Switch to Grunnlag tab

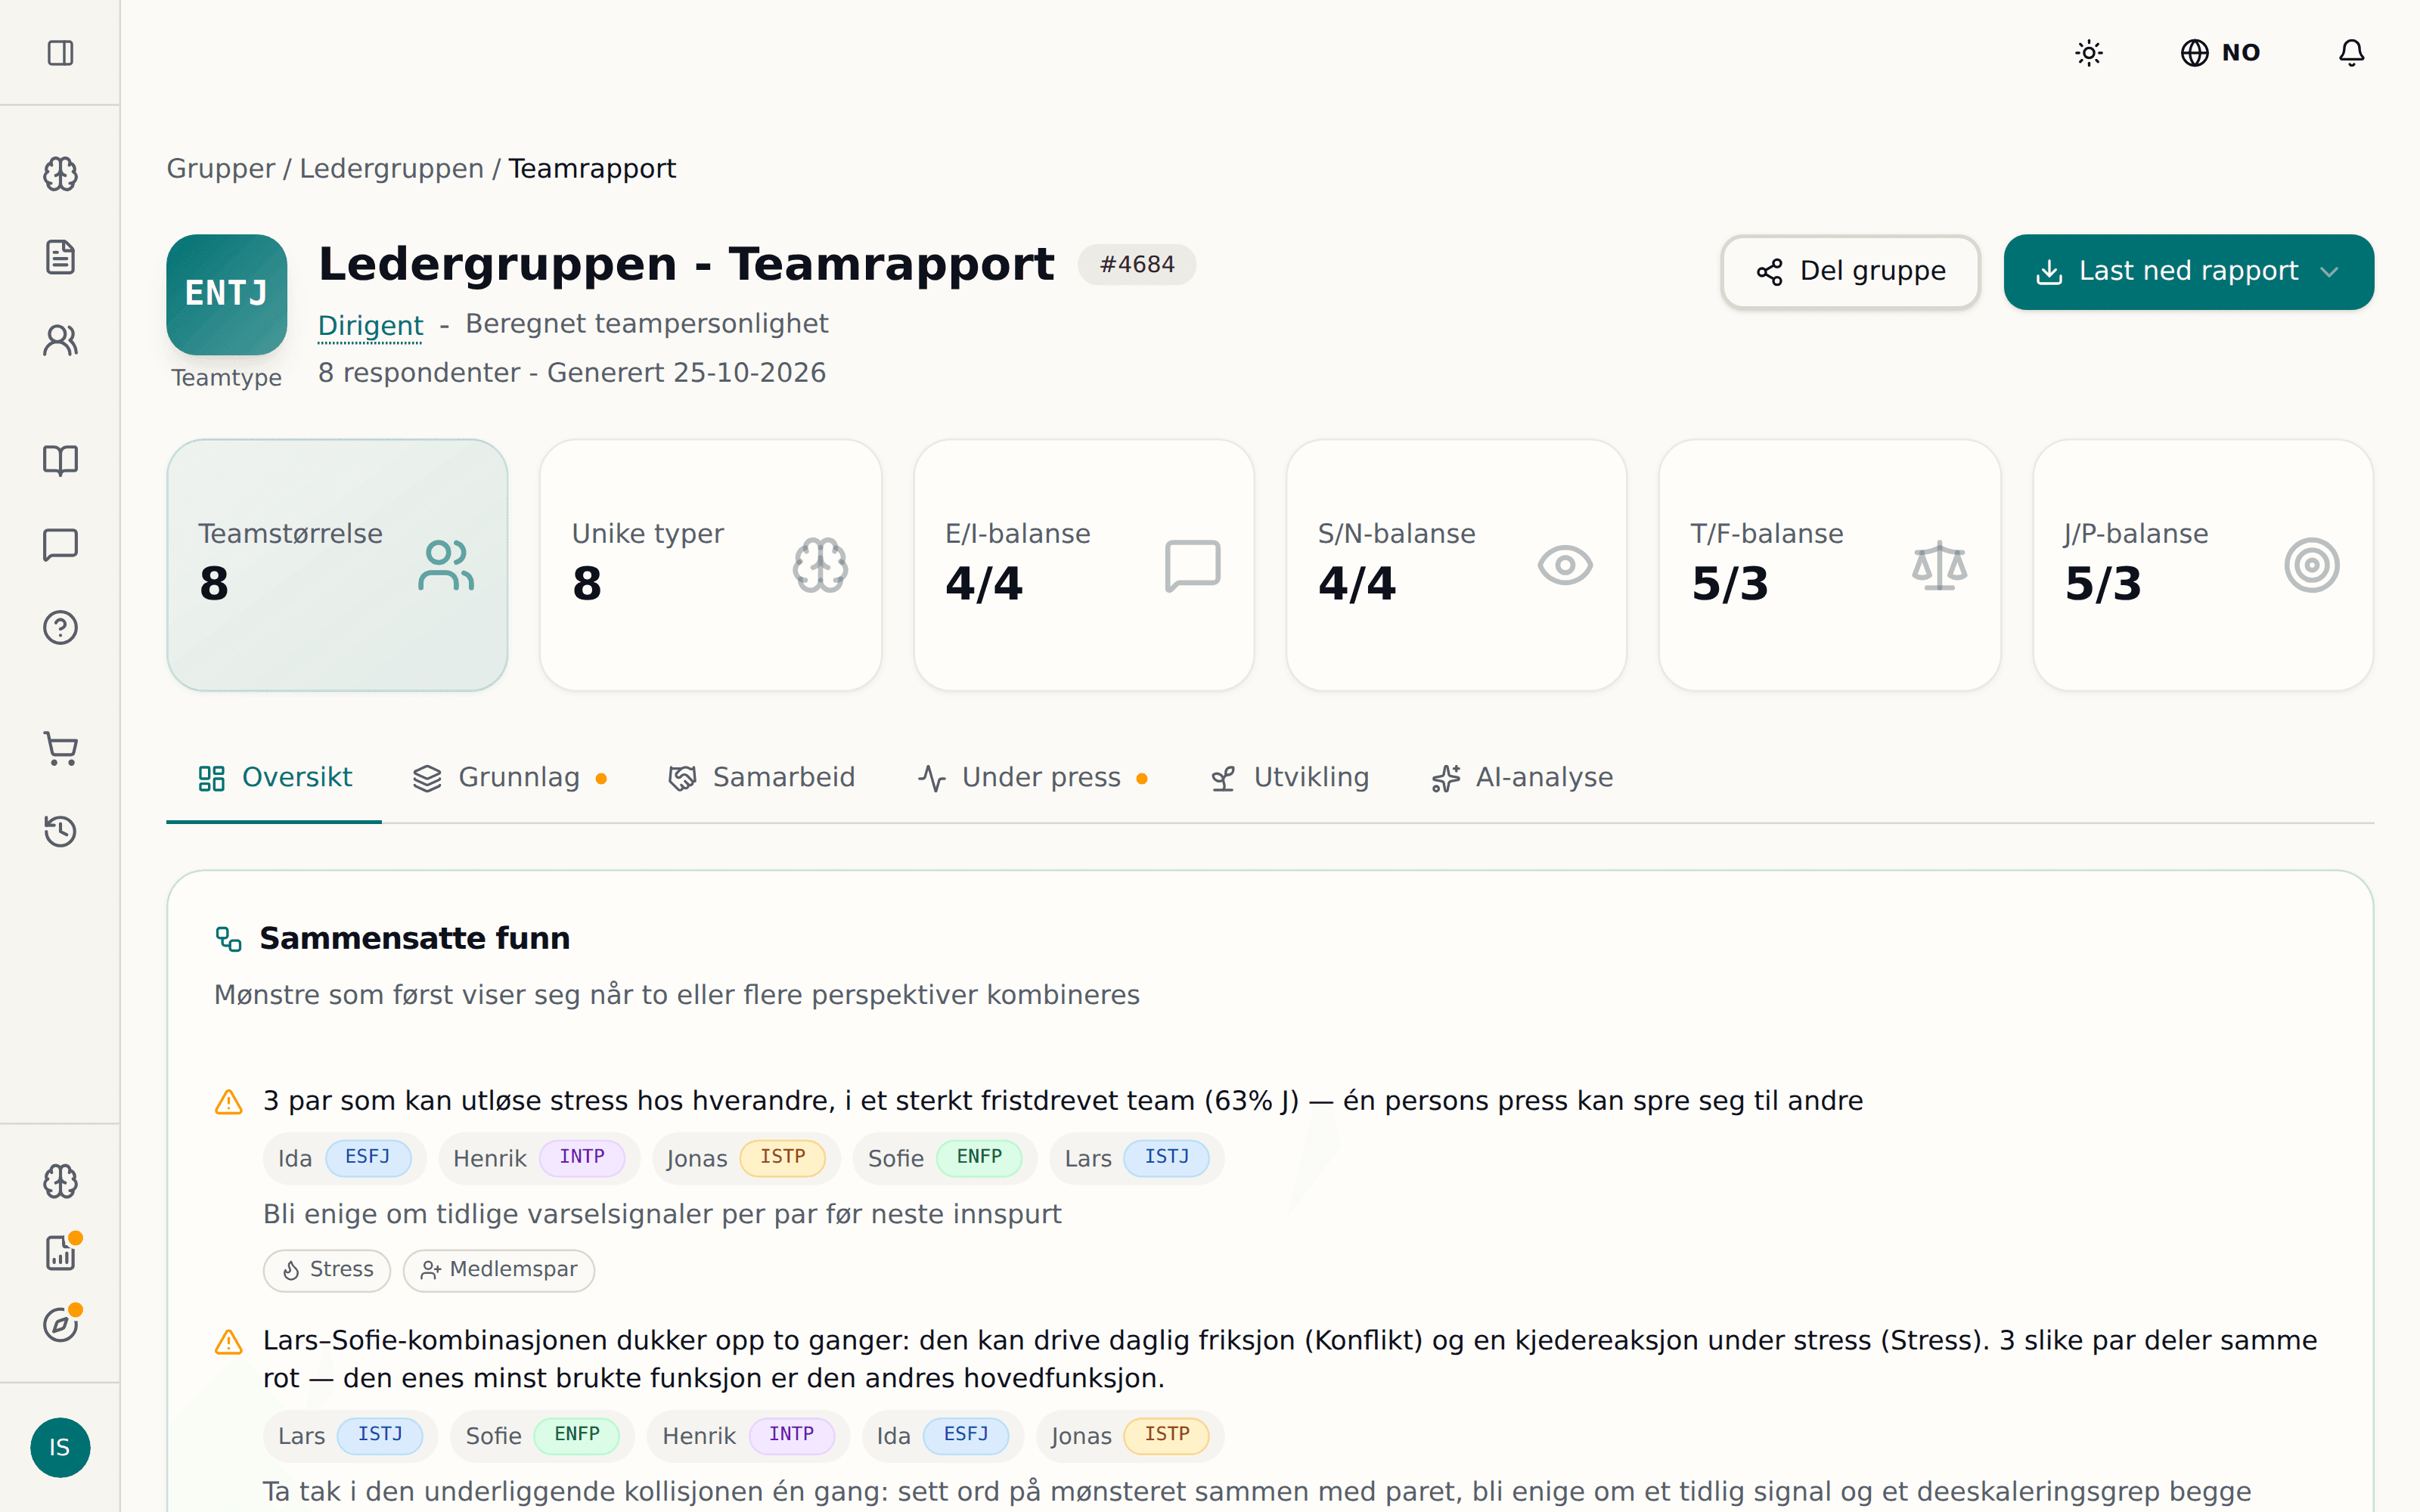point(510,777)
